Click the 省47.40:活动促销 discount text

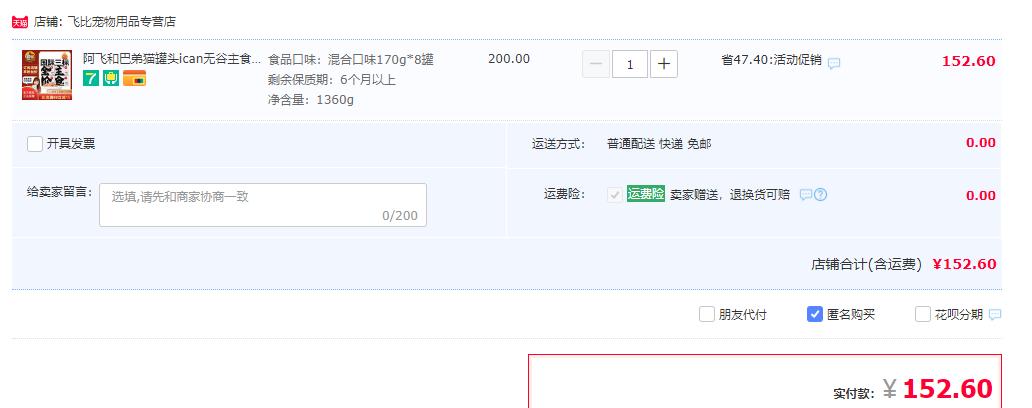coord(771,60)
